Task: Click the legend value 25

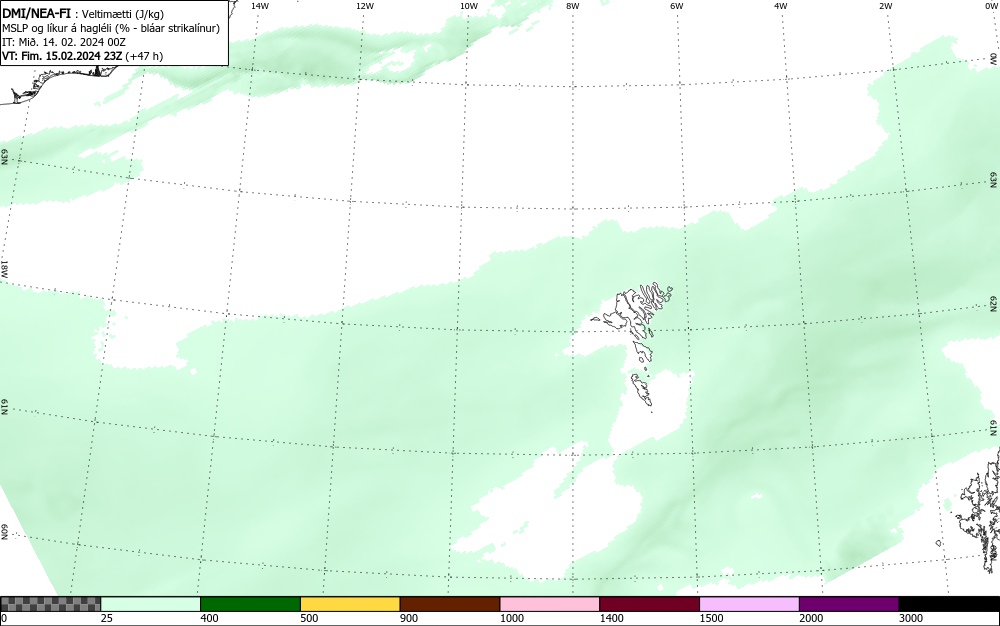Action: pos(107,618)
